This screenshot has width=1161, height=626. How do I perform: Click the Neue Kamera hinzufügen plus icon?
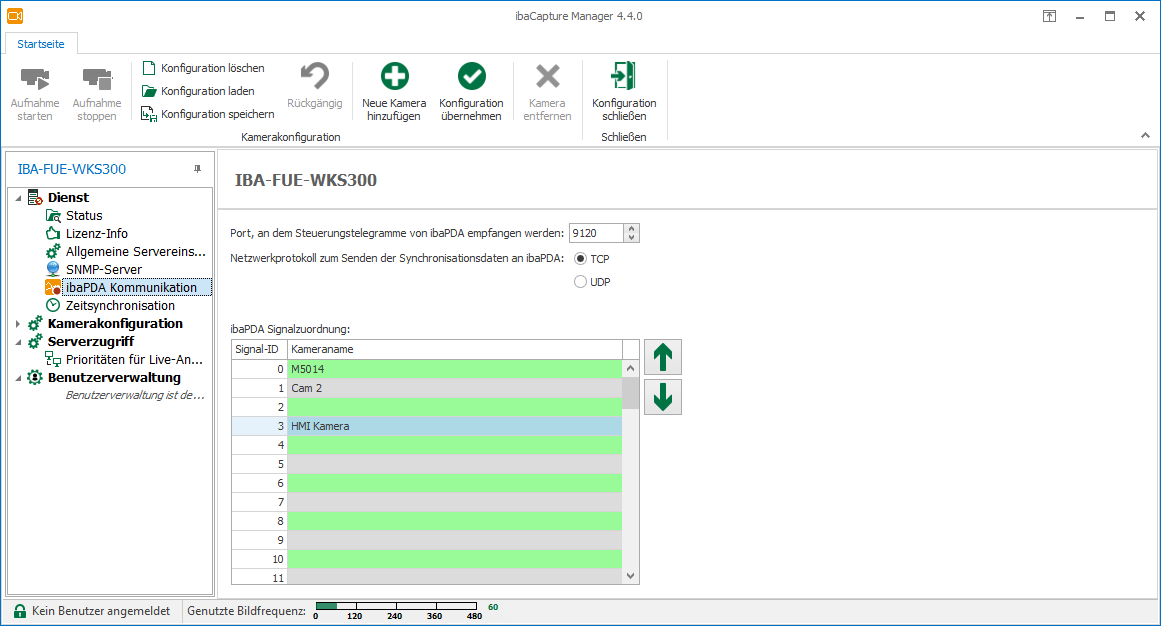pos(394,77)
